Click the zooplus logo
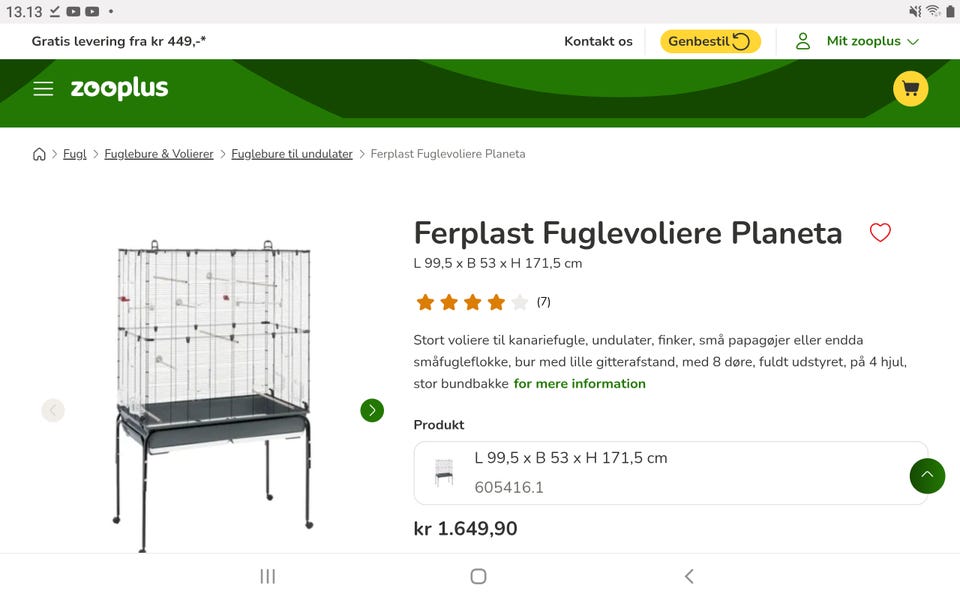This screenshot has height=600, width=960. [119, 89]
